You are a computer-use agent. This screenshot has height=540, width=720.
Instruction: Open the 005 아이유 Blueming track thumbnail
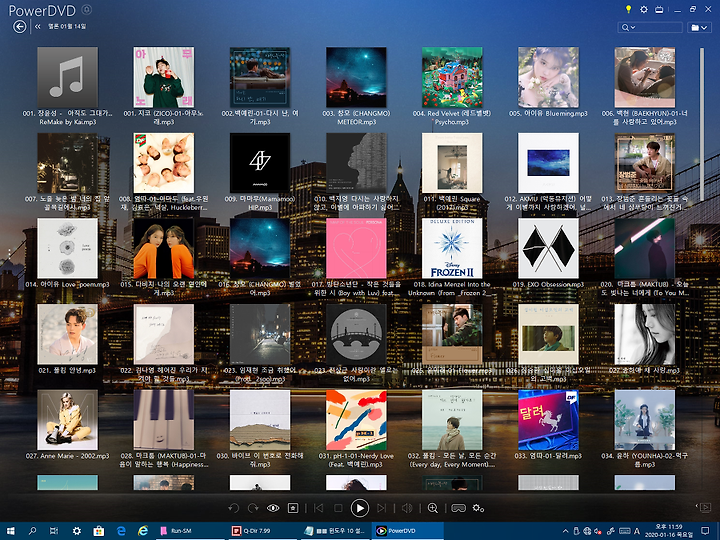coord(548,77)
